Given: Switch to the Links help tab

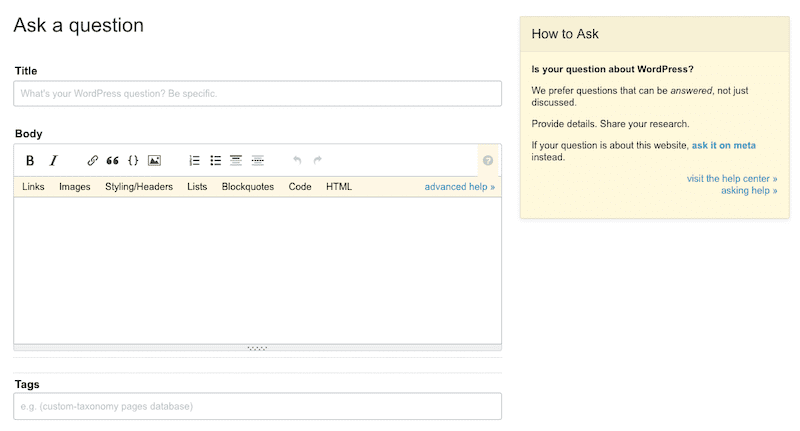Looking at the screenshot, I should click(x=33, y=187).
